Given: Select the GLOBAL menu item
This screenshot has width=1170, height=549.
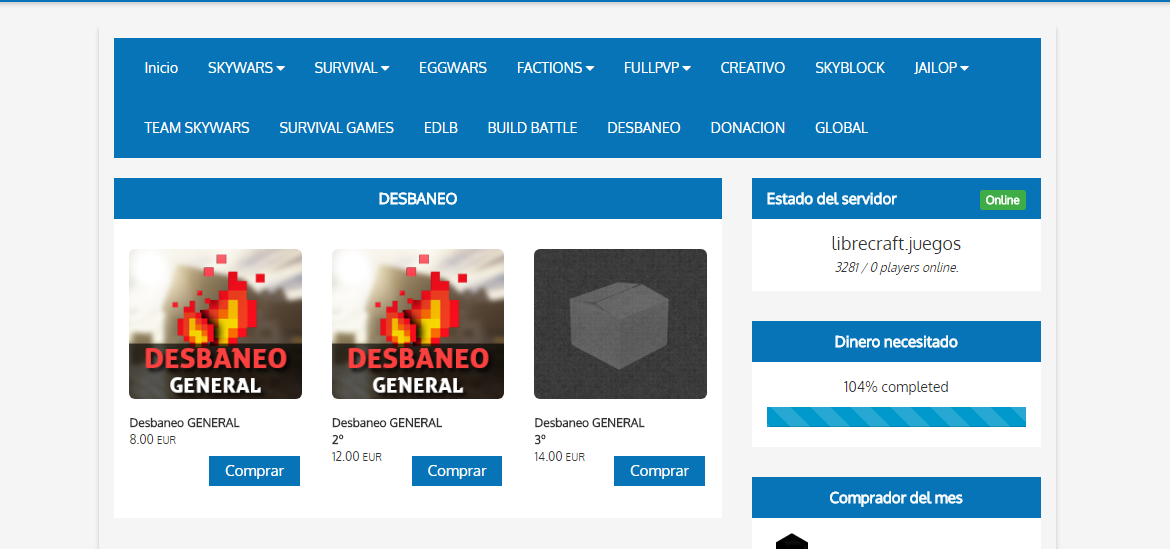Looking at the screenshot, I should 842,128.
